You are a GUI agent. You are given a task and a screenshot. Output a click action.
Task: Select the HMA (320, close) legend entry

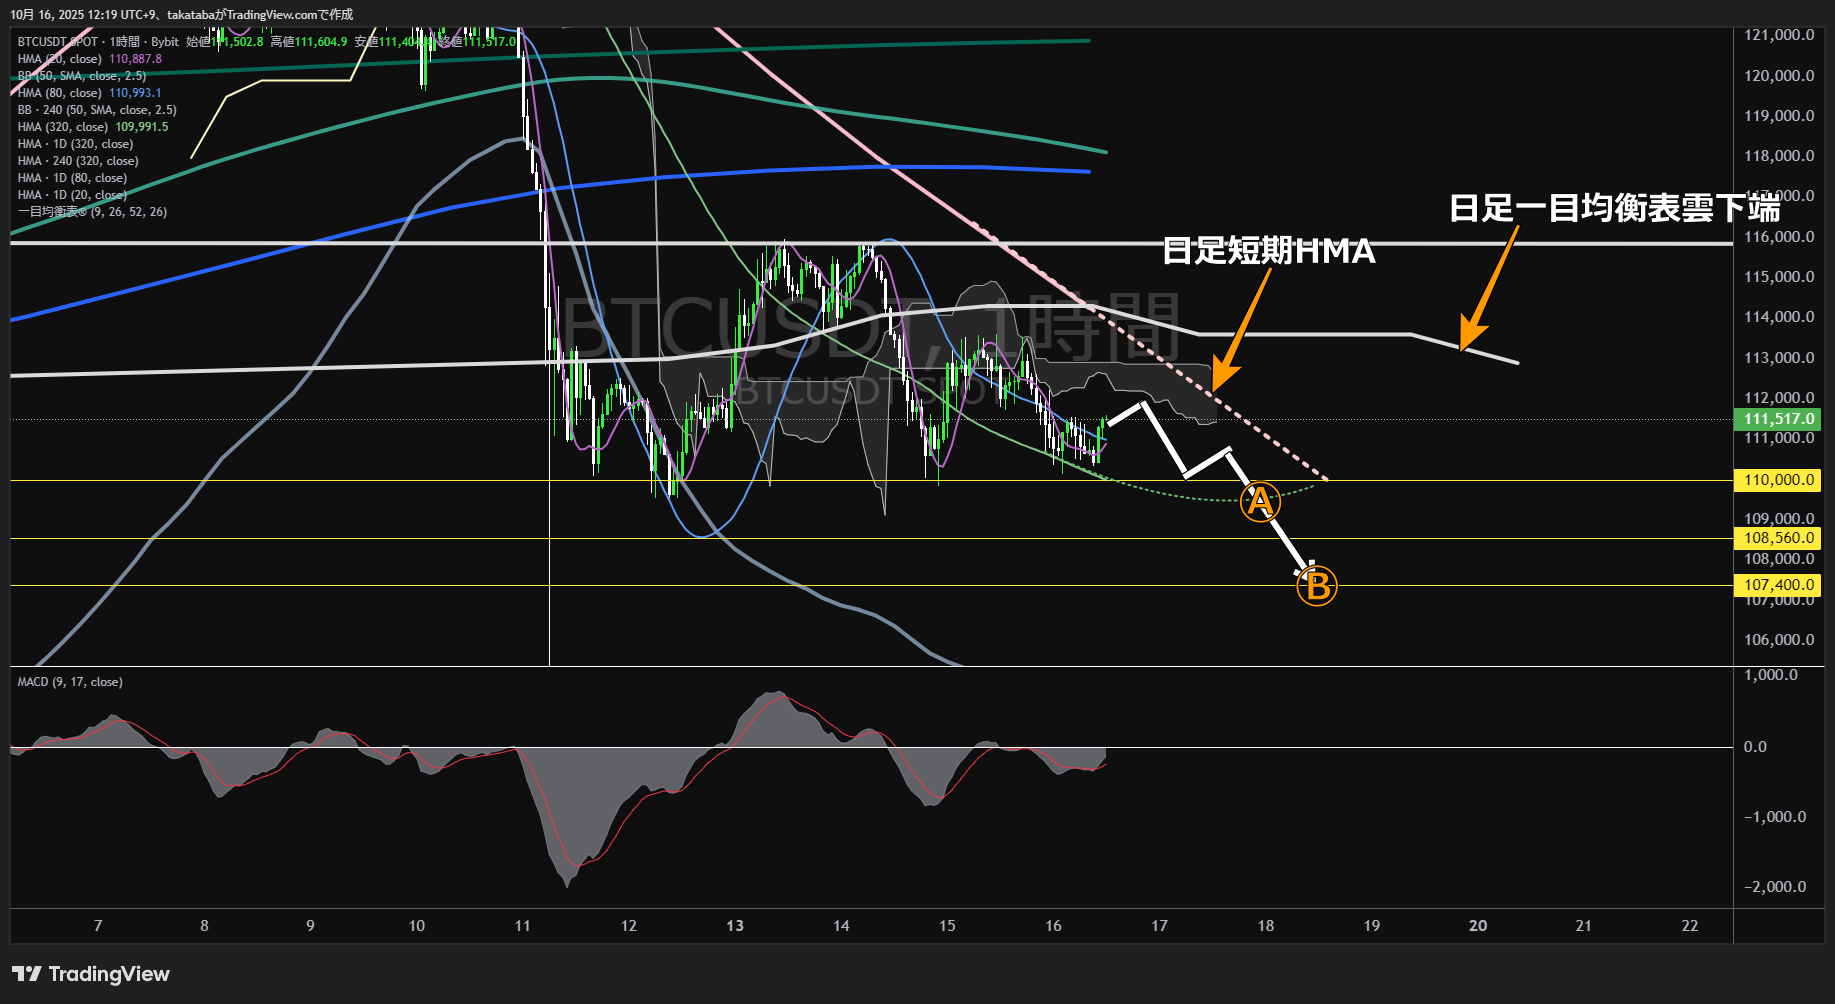tap(63, 127)
